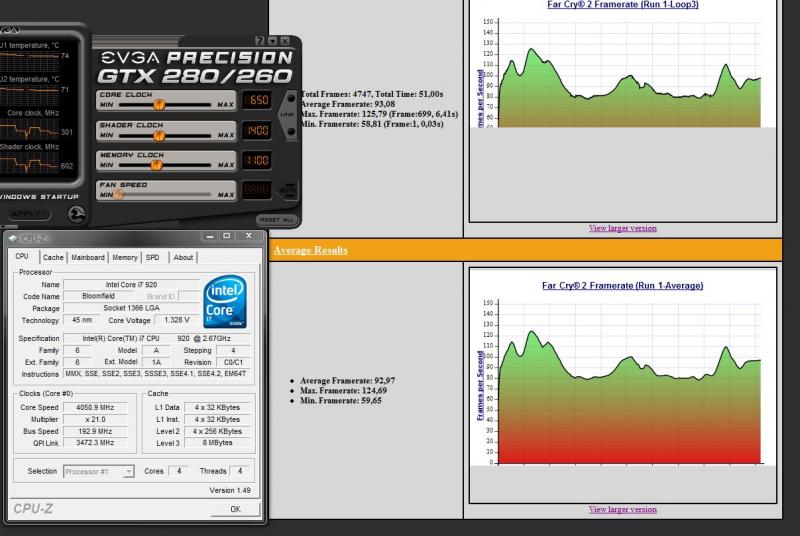Screen dimensions: 800x536
Task: Open Far Cry 2 Framerate Run 1-Average link
Action: coord(622,286)
